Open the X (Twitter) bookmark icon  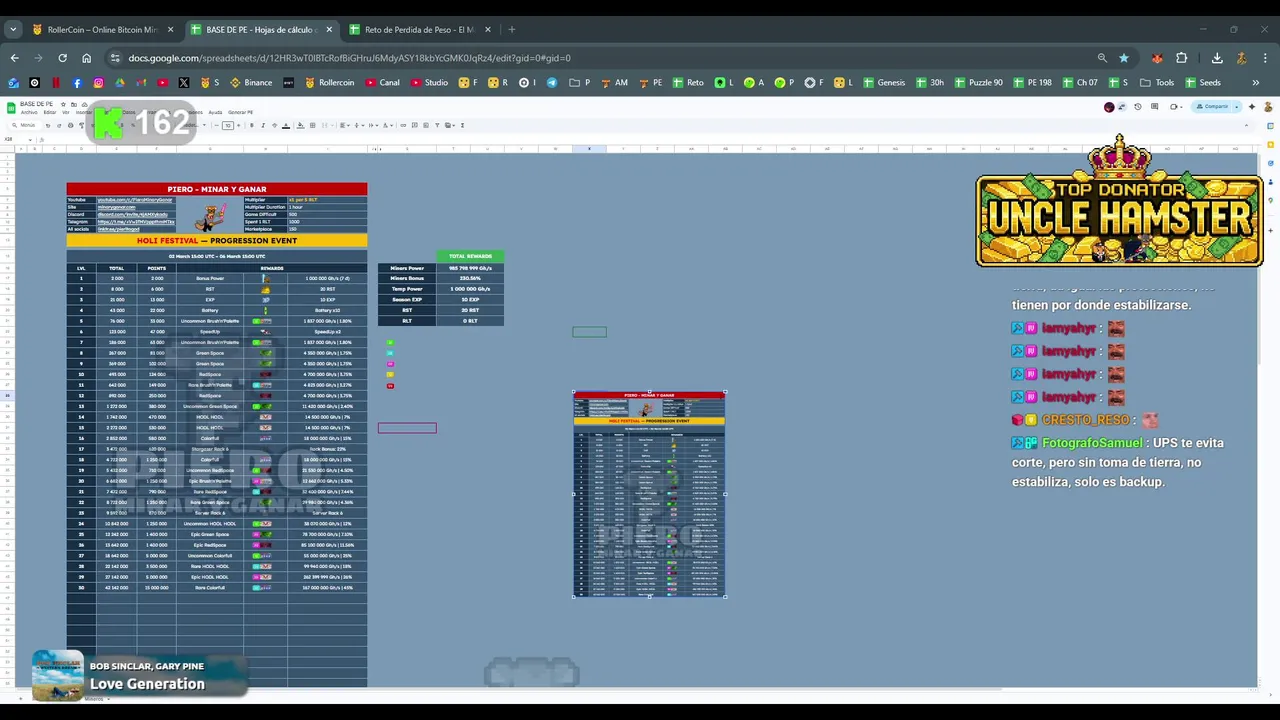184,82
